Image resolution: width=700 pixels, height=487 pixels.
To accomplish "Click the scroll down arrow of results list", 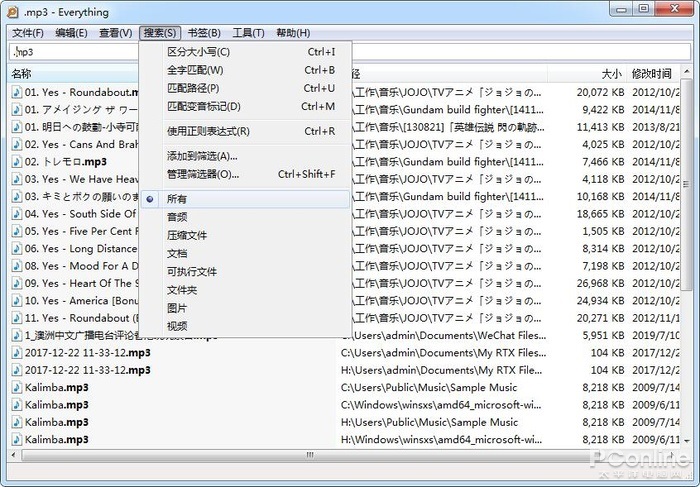I will [x=686, y=441].
